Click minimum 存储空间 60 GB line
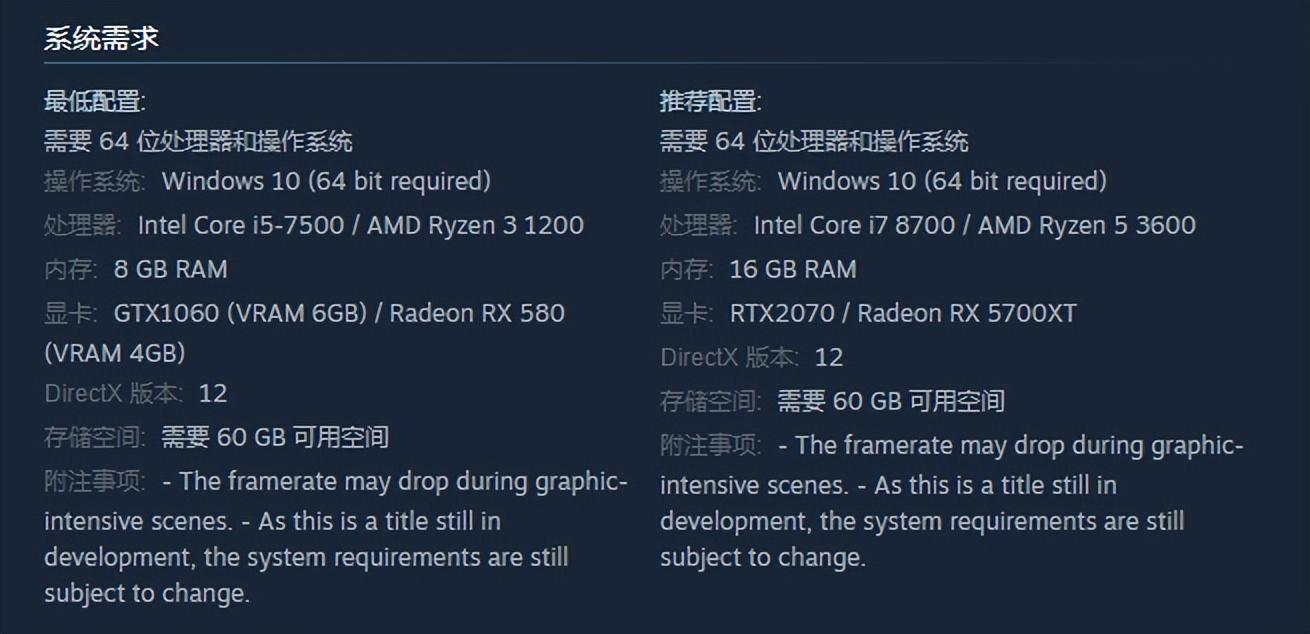Viewport: 1310px width, 634px height. (x=217, y=437)
